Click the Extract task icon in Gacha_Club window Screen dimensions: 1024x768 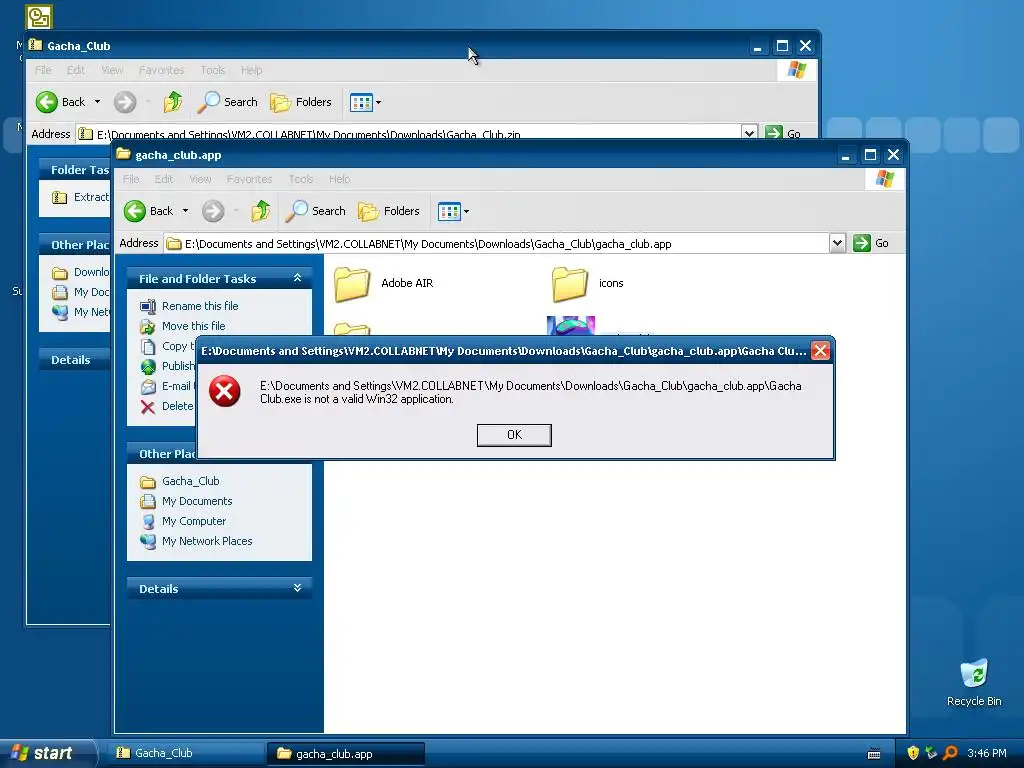tap(59, 197)
